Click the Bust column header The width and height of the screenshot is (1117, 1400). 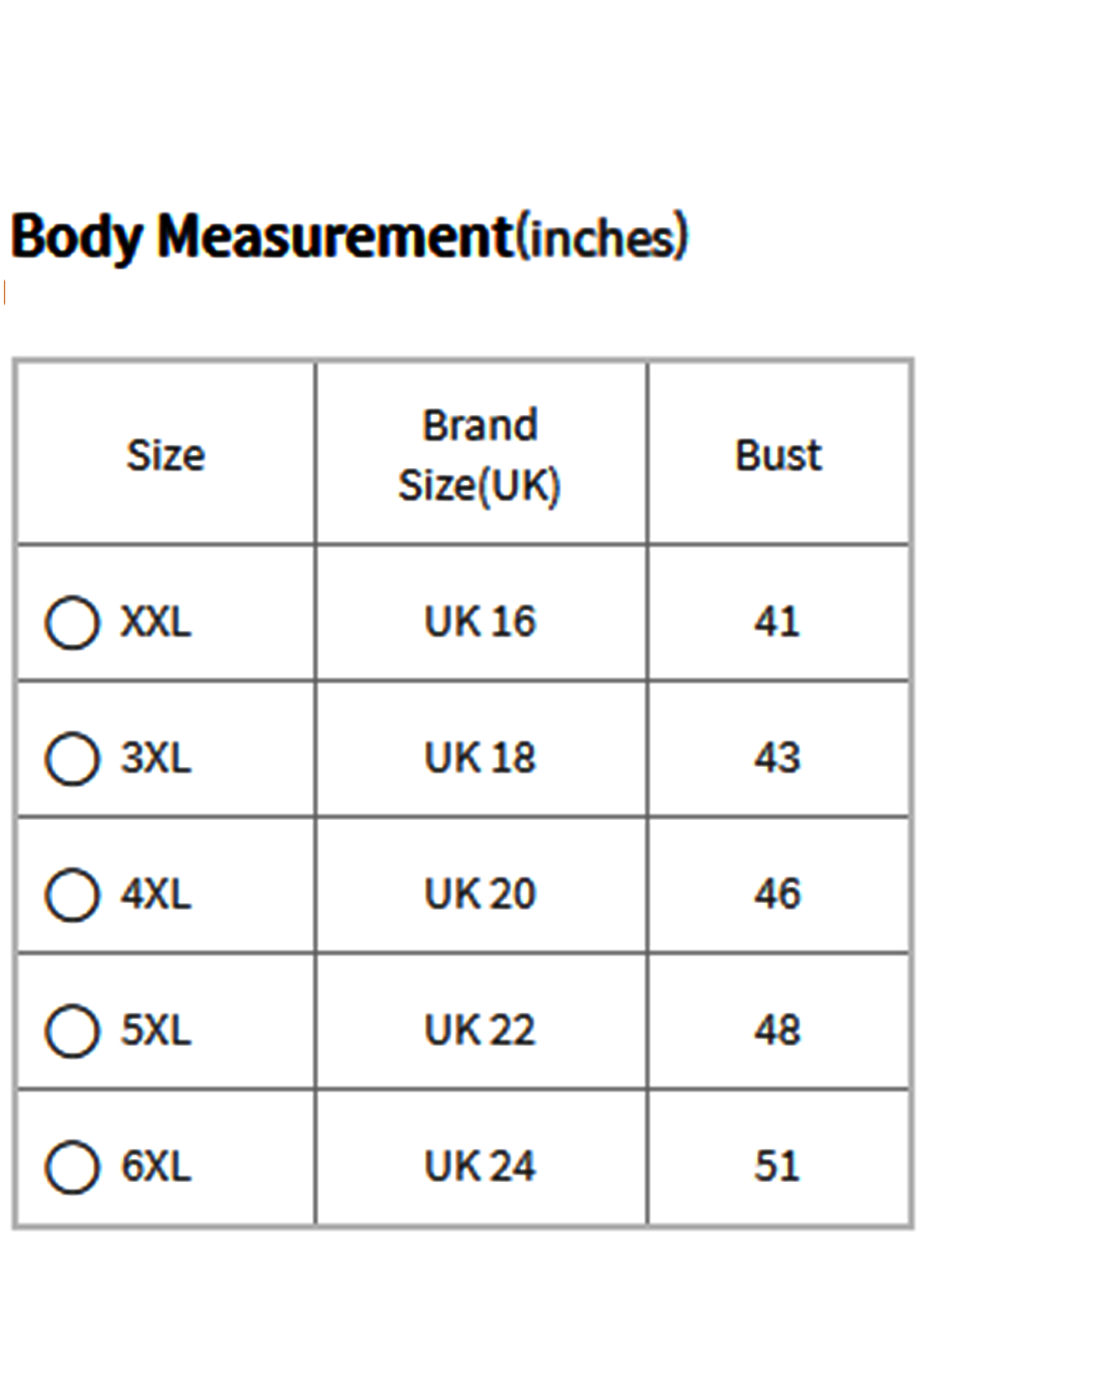pos(778,455)
